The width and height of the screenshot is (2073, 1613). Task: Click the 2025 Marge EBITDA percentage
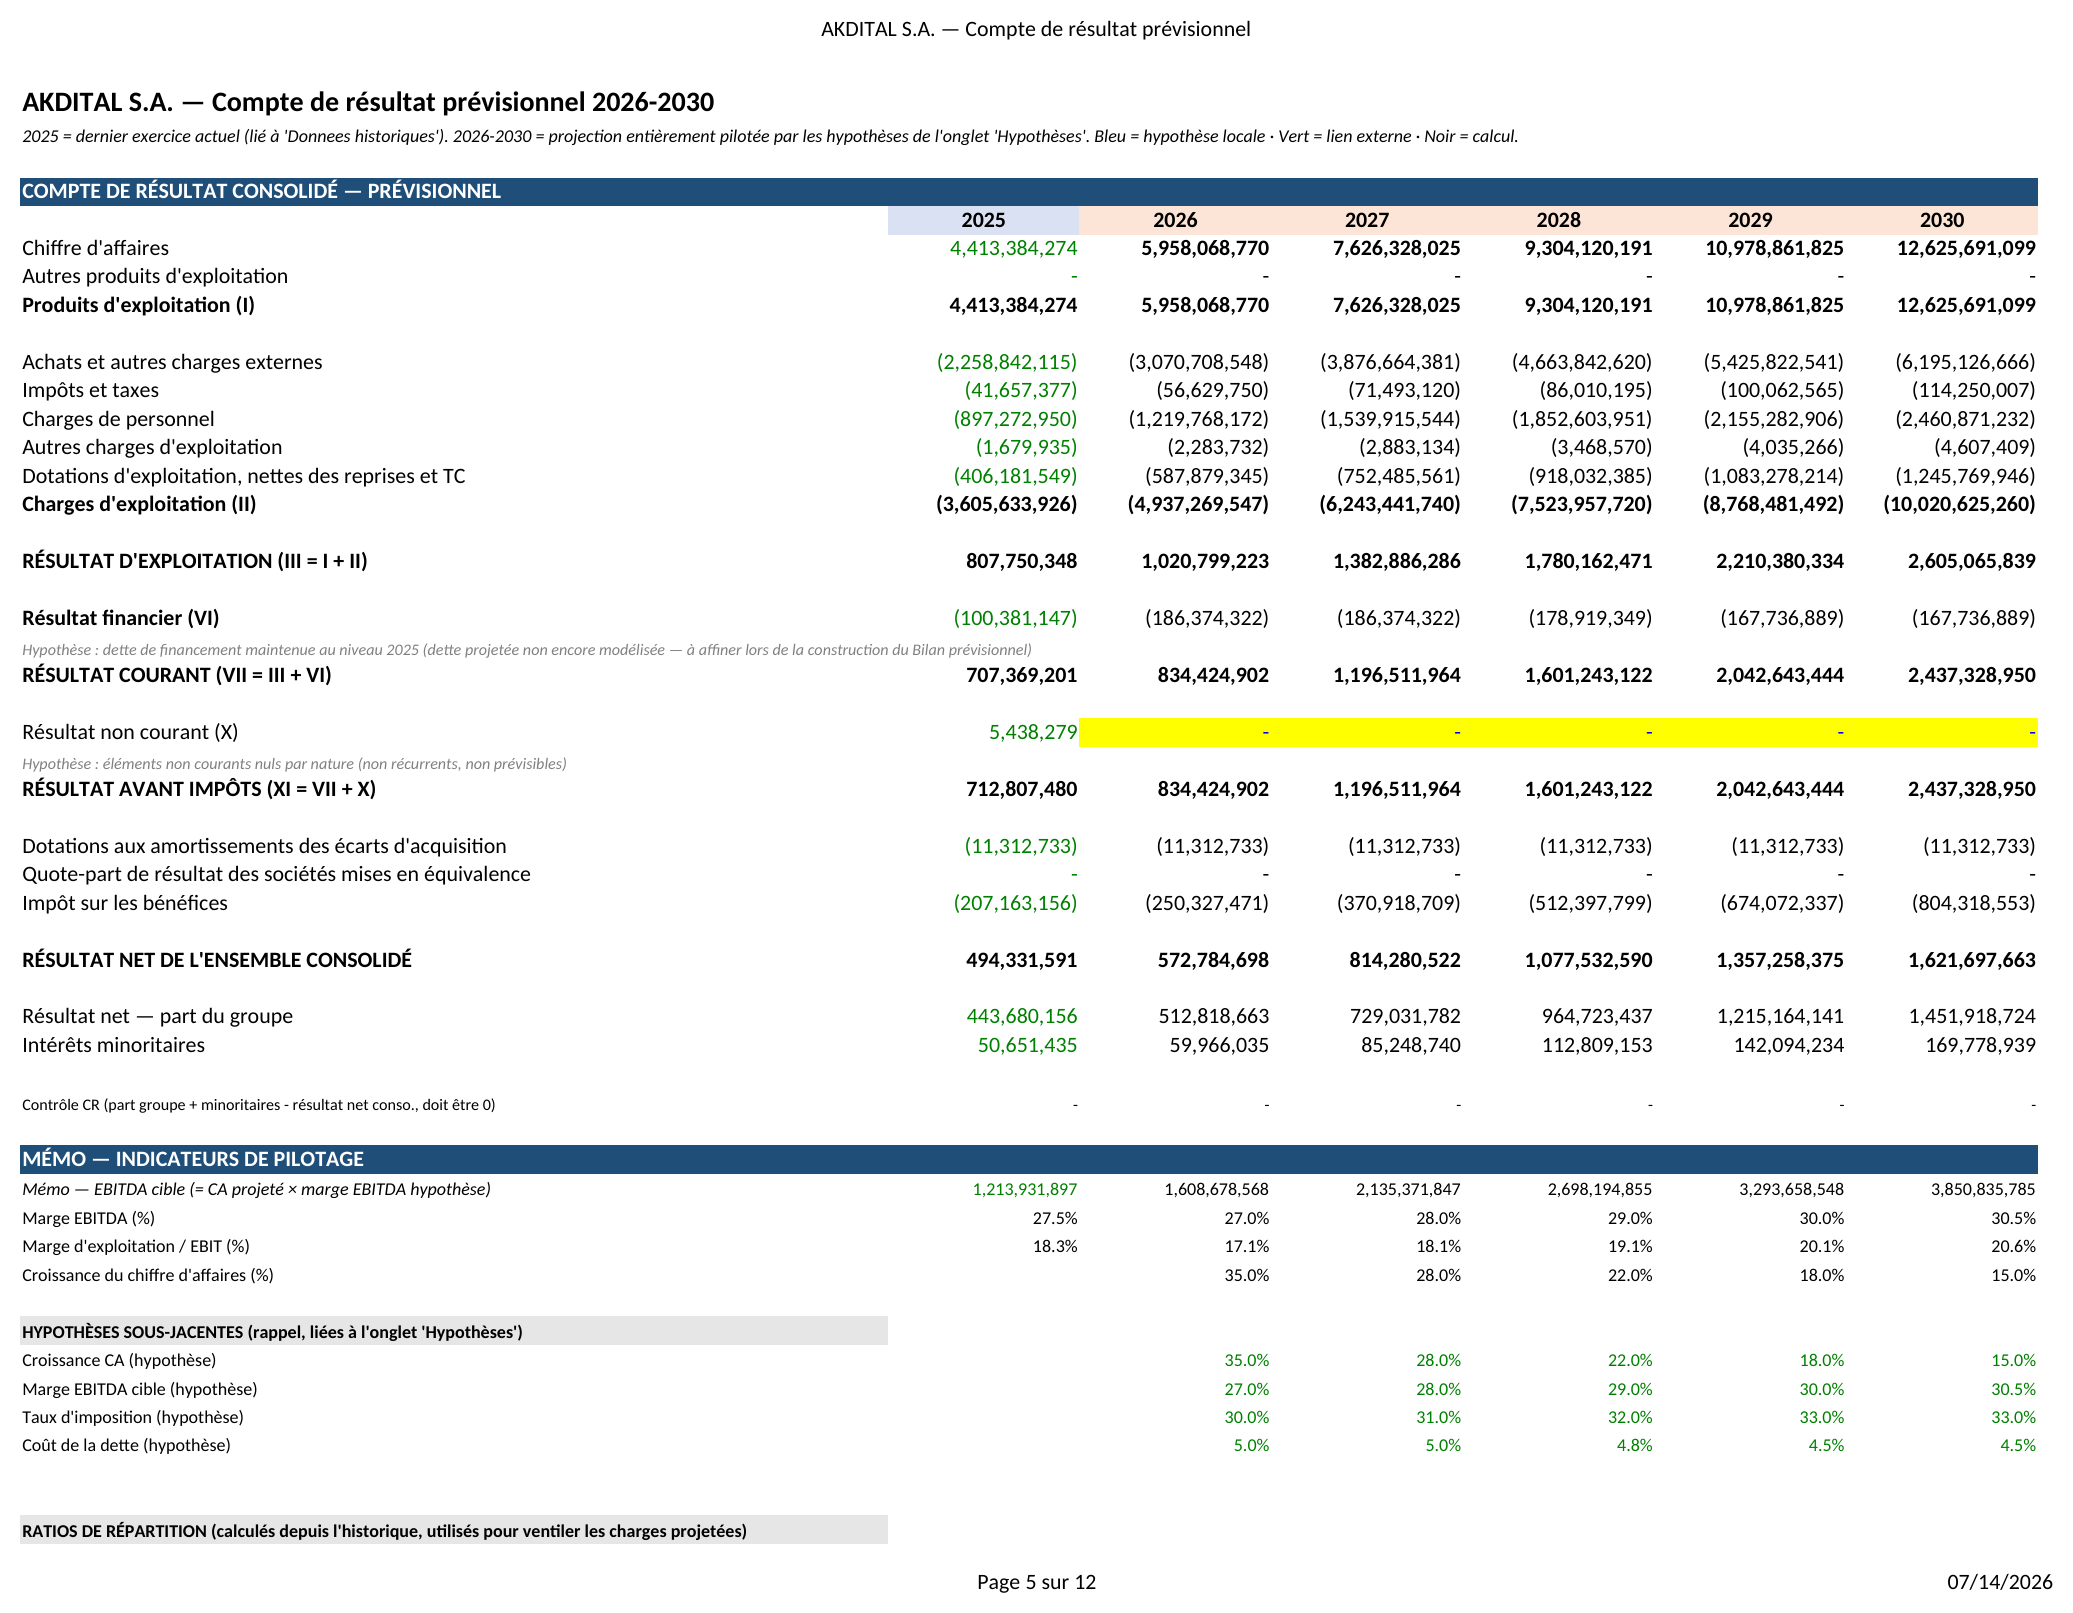point(1055,1218)
